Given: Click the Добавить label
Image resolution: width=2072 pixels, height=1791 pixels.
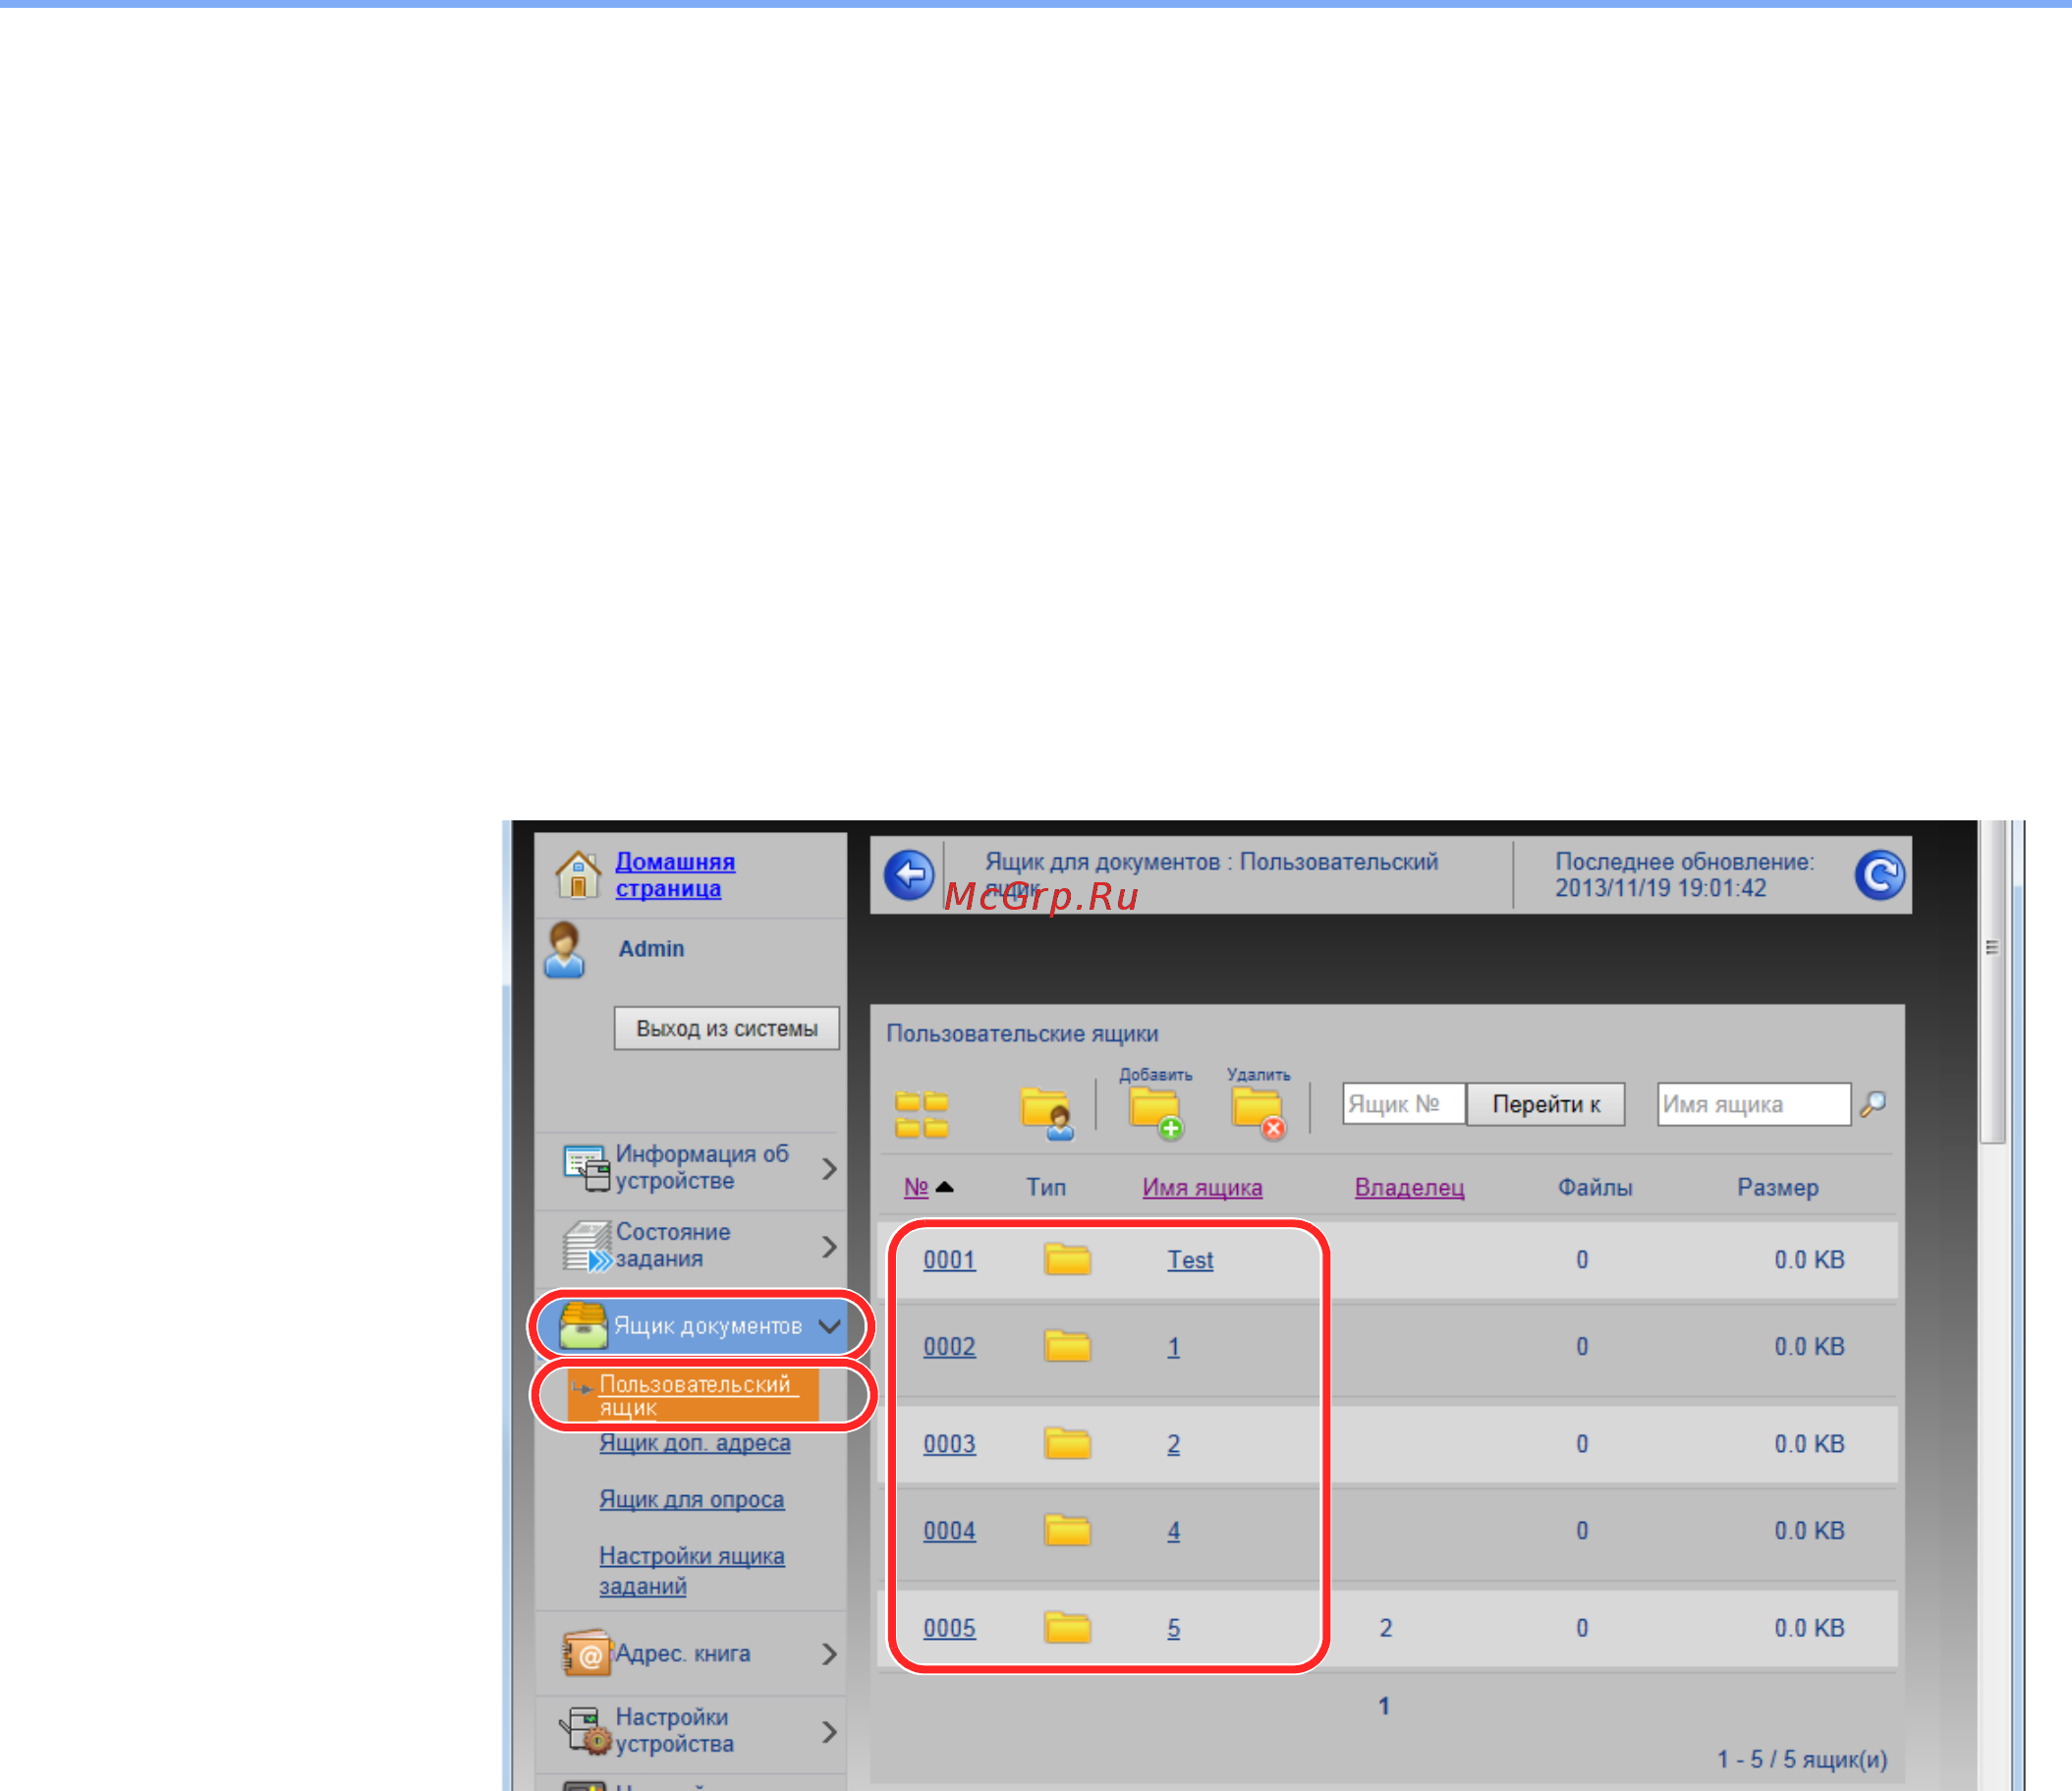Looking at the screenshot, I should [1156, 1075].
